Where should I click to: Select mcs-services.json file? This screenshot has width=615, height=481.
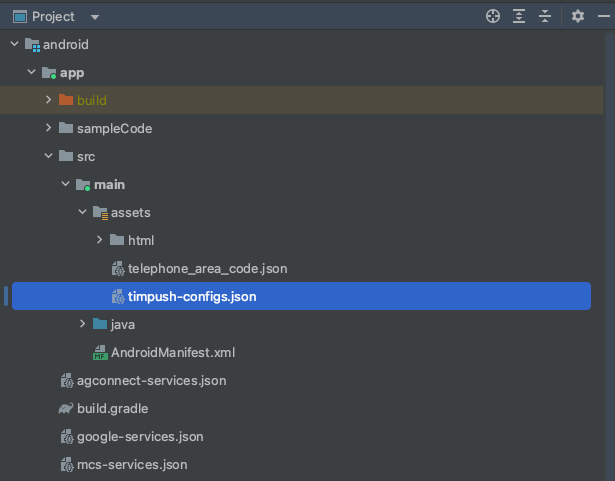point(132,465)
